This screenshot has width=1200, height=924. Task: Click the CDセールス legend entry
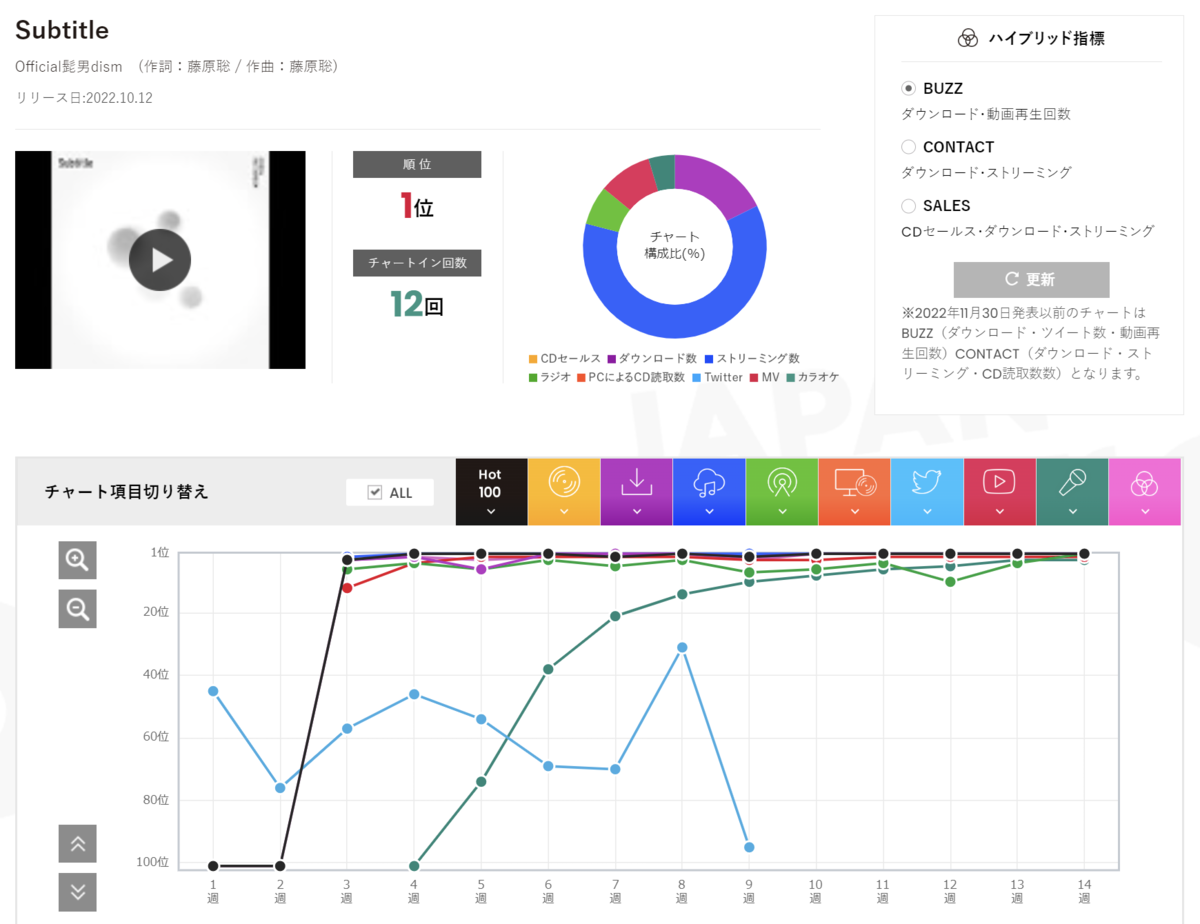point(565,358)
